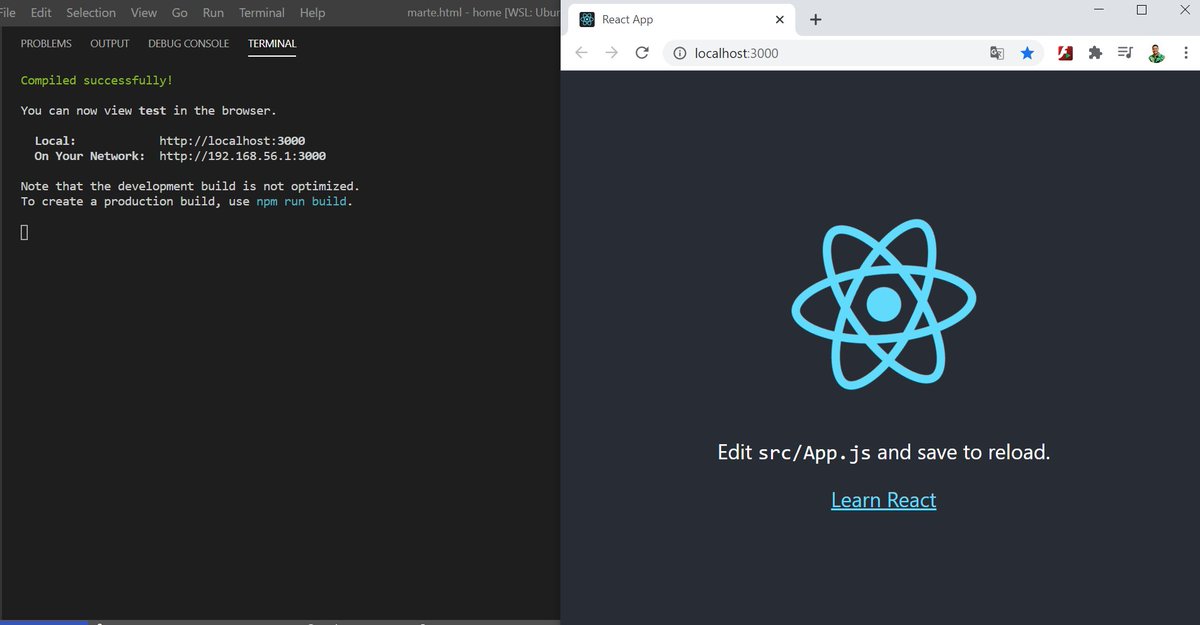Image resolution: width=1200 pixels, height=625 pixels.
Task: Switch to the OUTPUT panel tab
Action: point(110,44)
